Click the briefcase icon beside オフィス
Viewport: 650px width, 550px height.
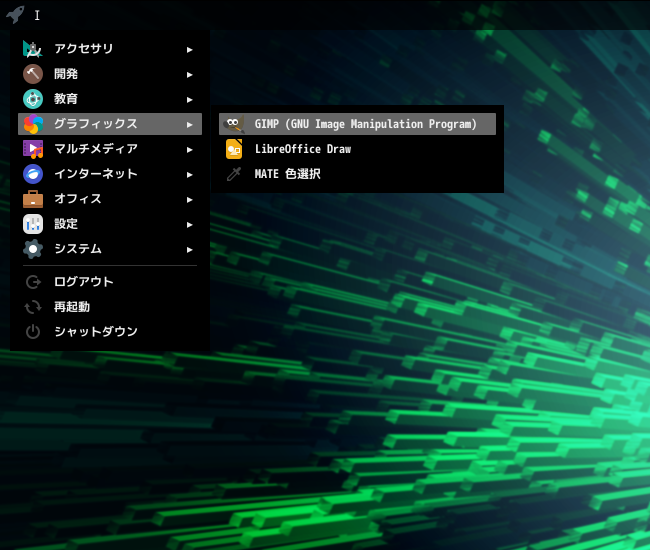coord(33,199)
